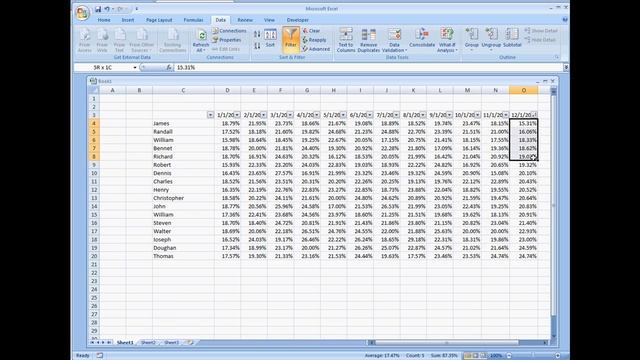Open filter dropdown for 6/1/20 column
The width and height of the screenshot is (640, 360).
pyautogui.click(x=370, y=115)
